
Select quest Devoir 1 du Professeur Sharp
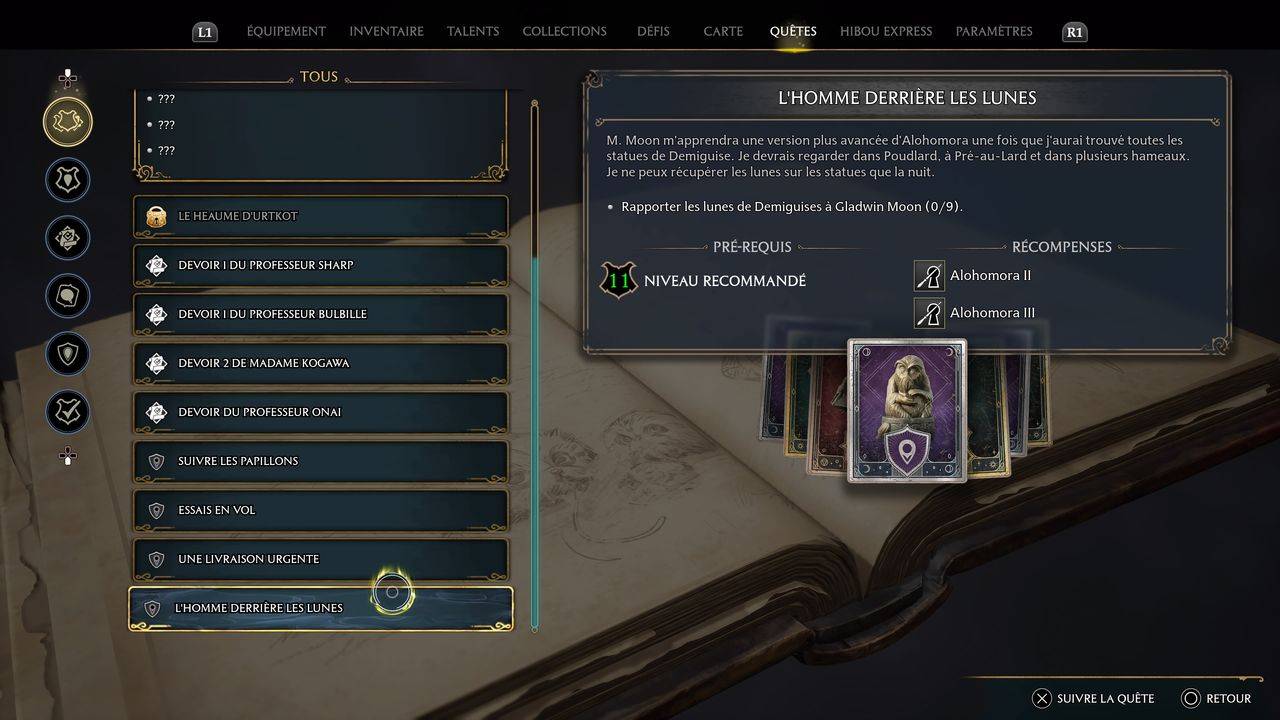320,265
